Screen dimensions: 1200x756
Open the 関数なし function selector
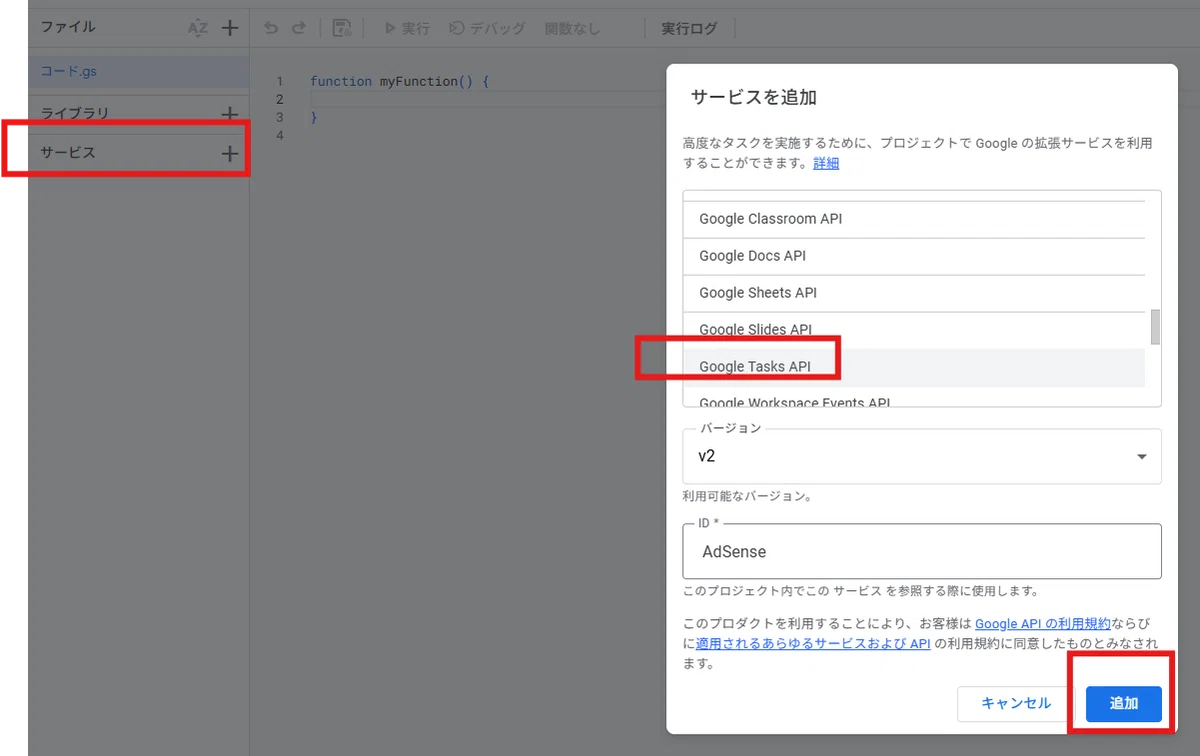coord(573,28)
